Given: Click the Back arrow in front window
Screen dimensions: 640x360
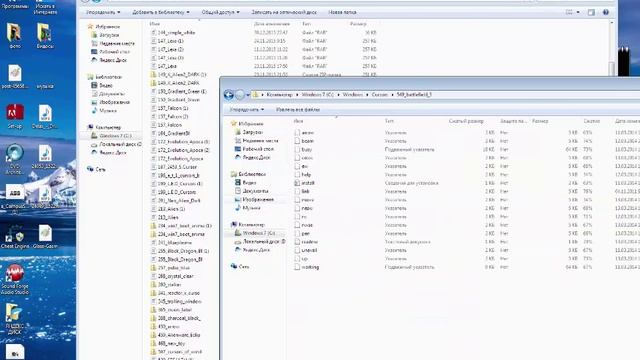Looking at the screenshot, I should [x=229, y=95].
